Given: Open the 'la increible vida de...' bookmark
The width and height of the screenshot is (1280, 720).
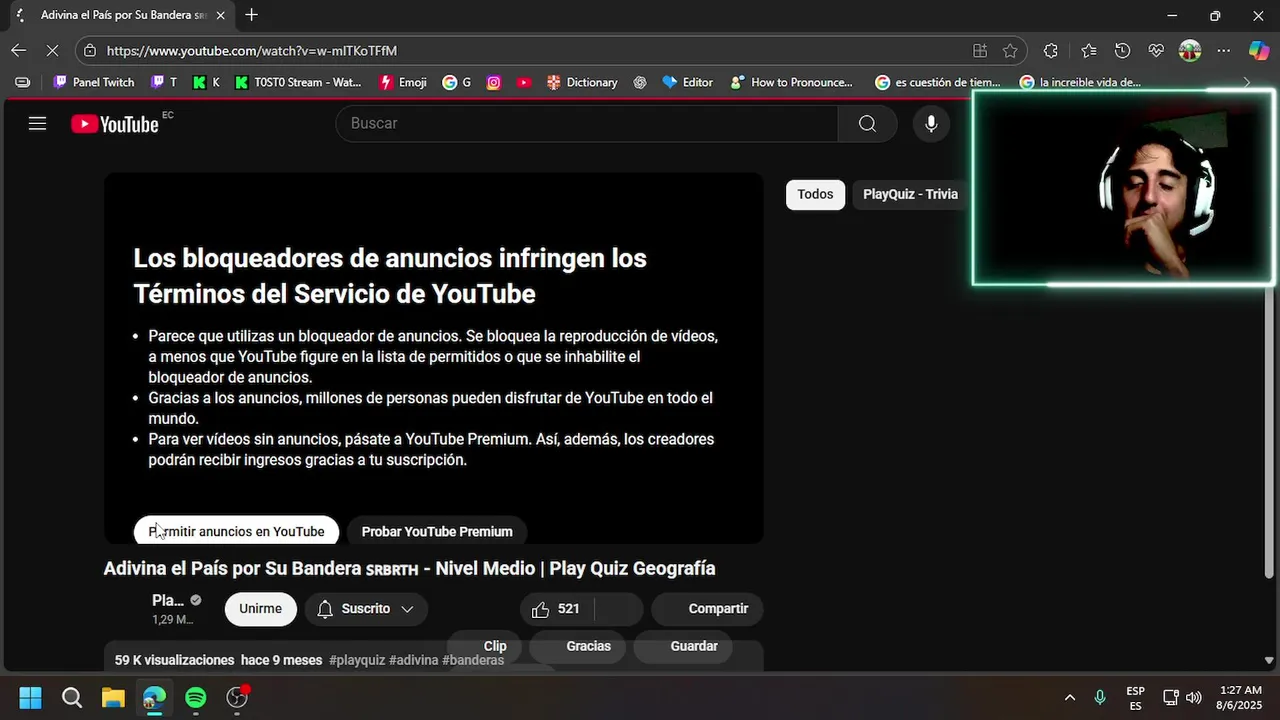Looking at the screenshot, I should click(1080, 82).
